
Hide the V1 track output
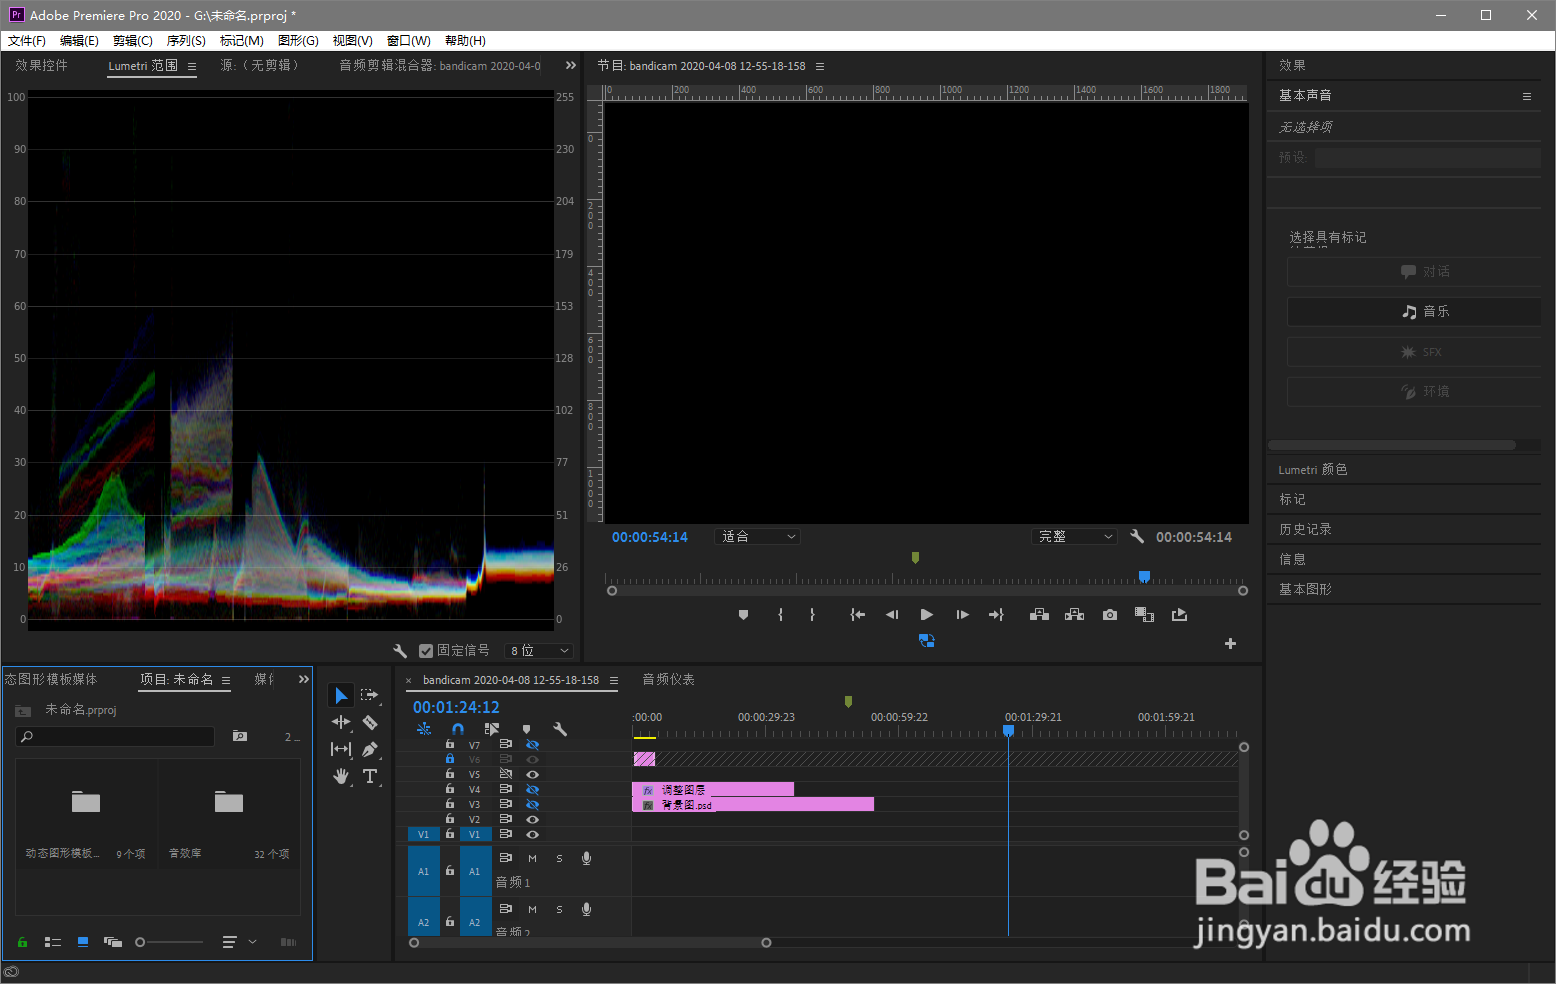point(533,834)
